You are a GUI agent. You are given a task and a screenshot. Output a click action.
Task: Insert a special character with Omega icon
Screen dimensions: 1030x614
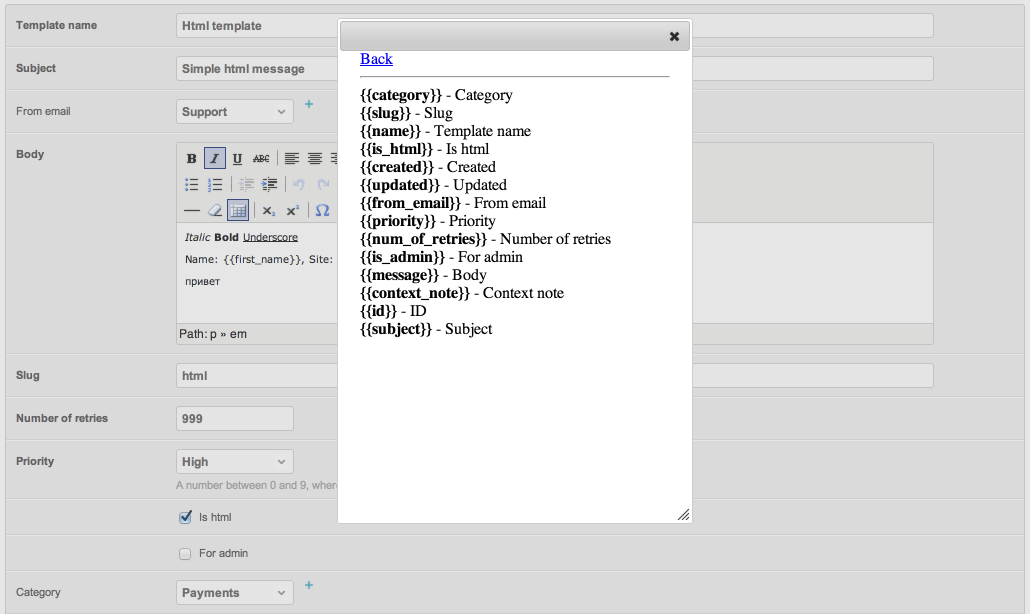322,211
